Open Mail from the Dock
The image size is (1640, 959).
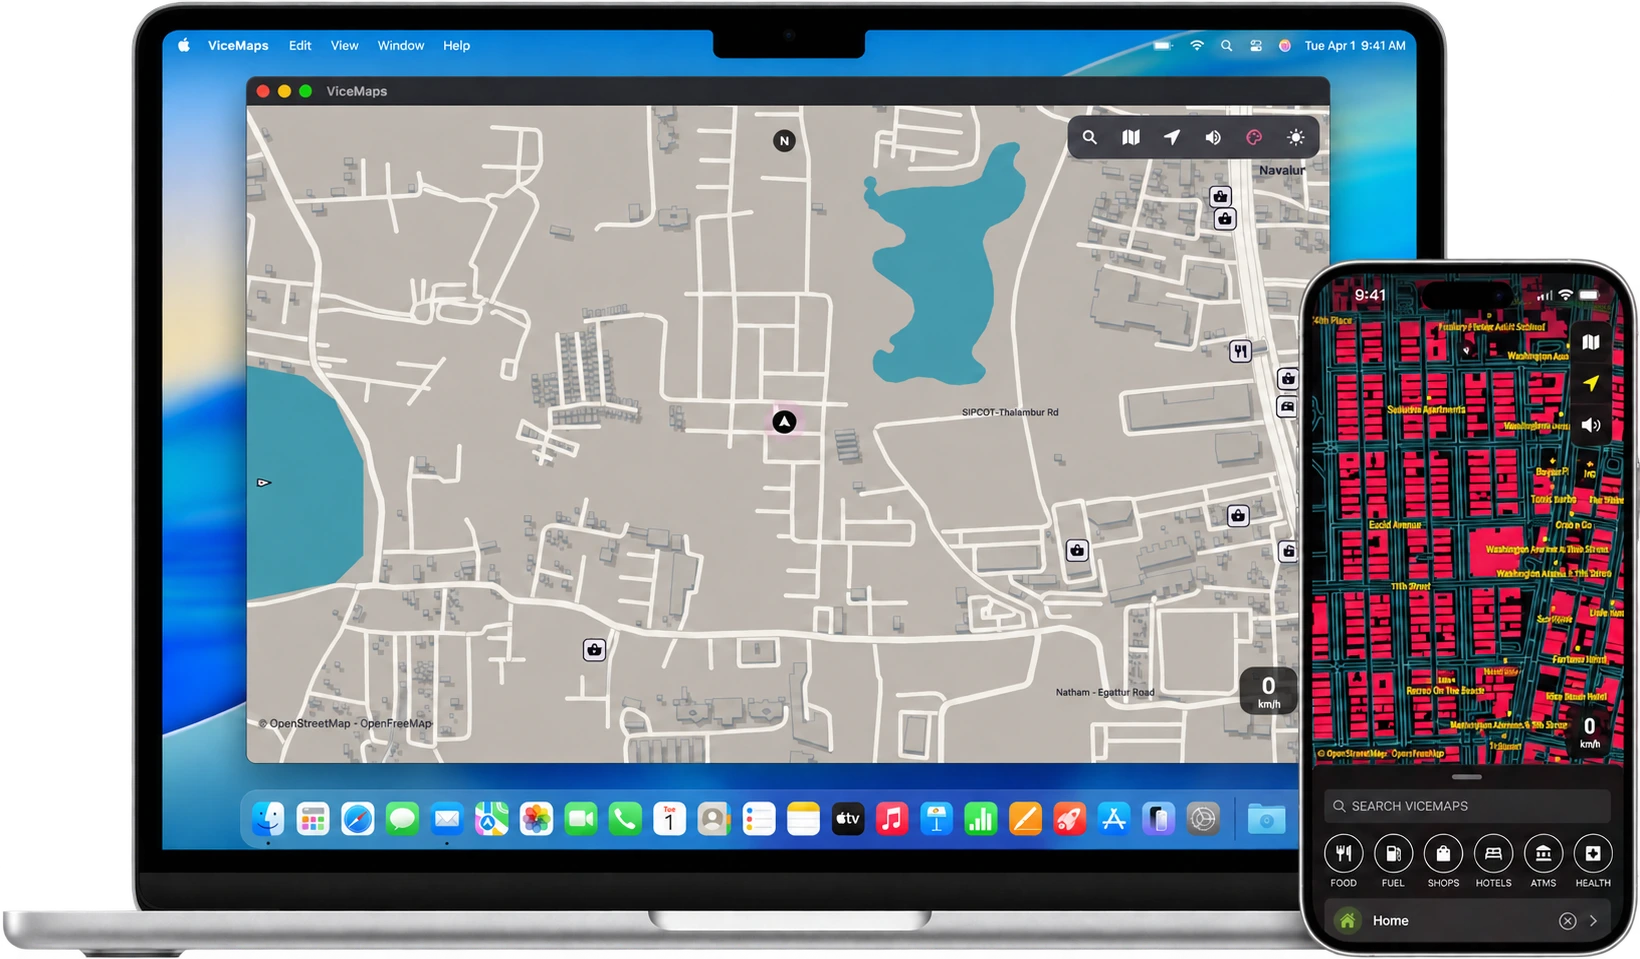pyautogui.click(x=447, y=820)
